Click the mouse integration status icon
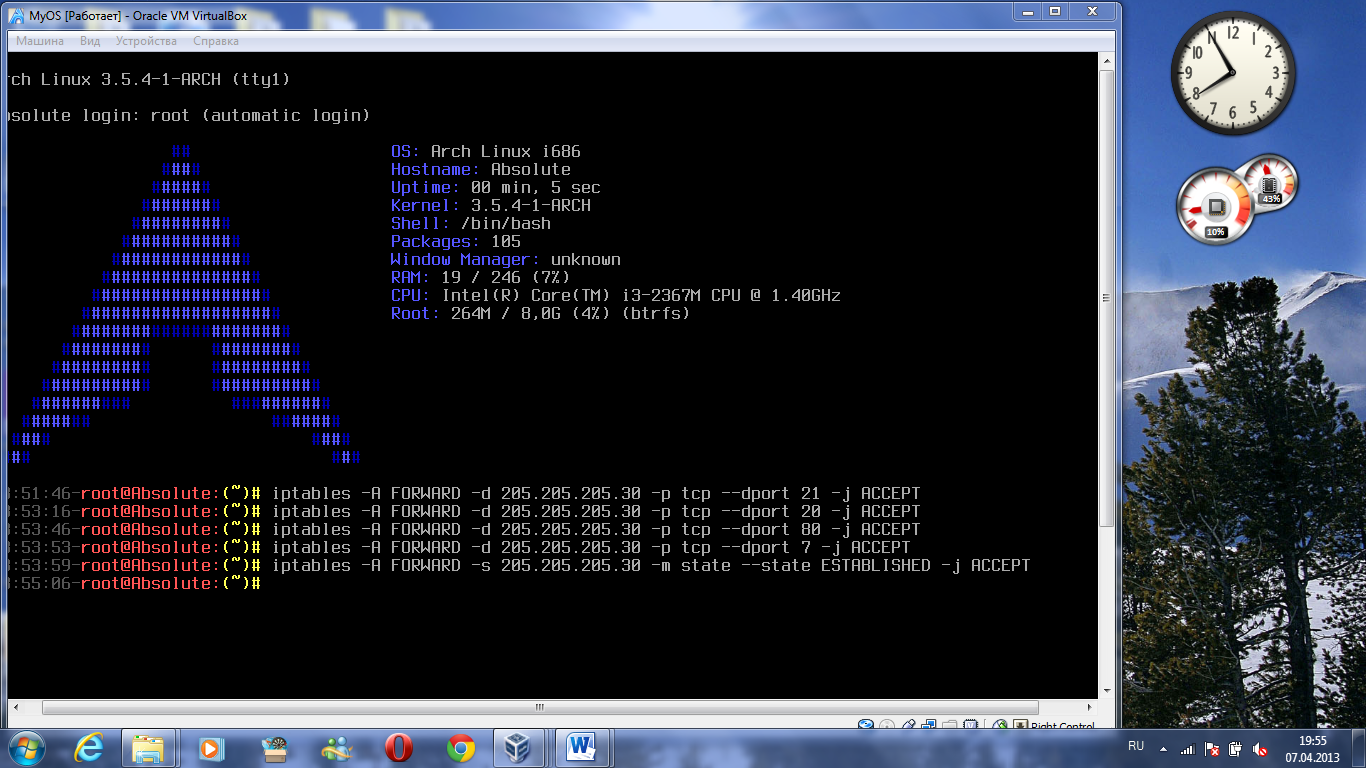This screenshot has width=1366, height=768. point(999,726)
